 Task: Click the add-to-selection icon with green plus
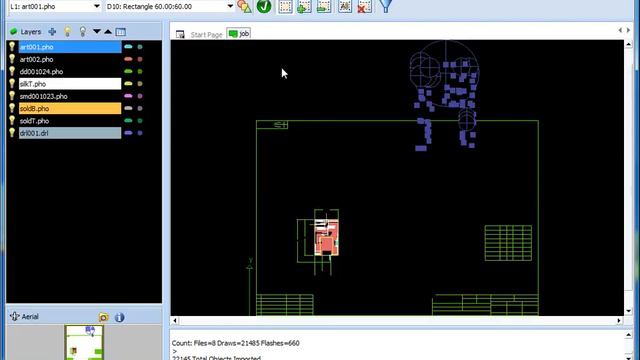[304, 7]
